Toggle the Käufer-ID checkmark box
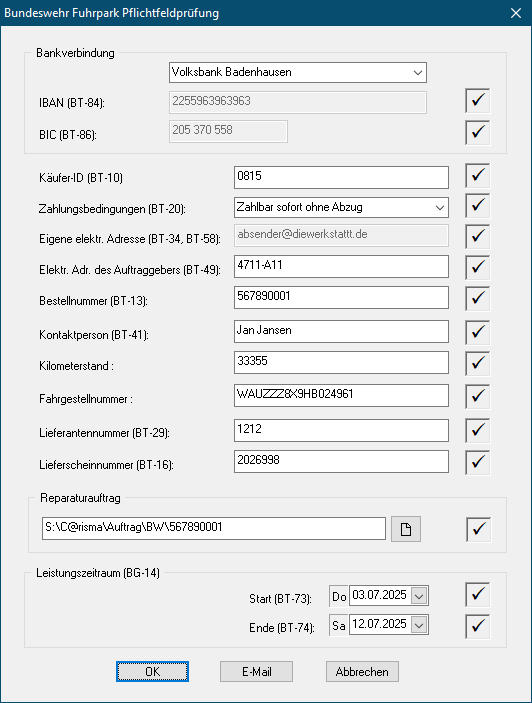532x703 pixels. pos(477,175)
